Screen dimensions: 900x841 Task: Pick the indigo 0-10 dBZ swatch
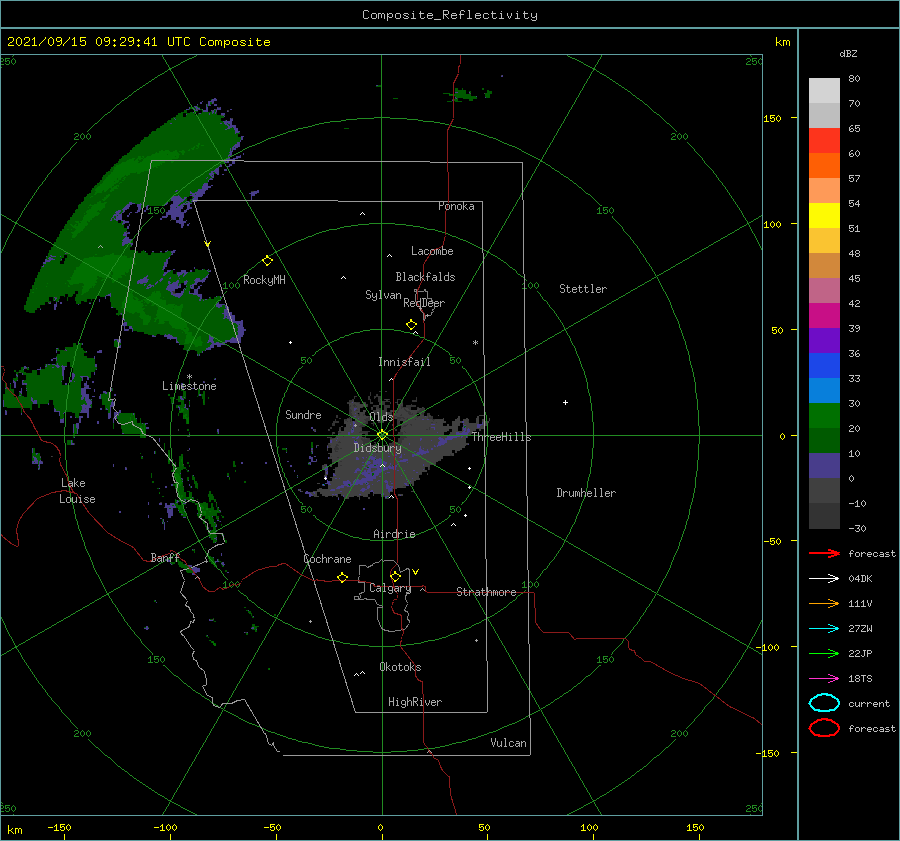(x=824, y=466)
